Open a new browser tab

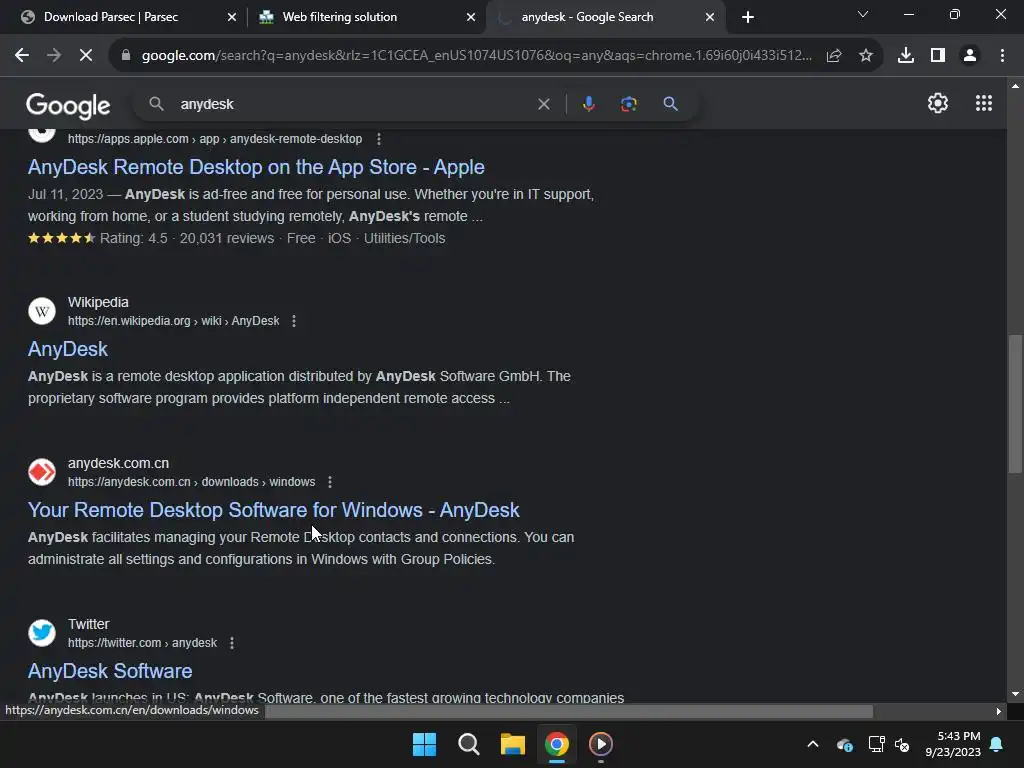pos(748,17)
